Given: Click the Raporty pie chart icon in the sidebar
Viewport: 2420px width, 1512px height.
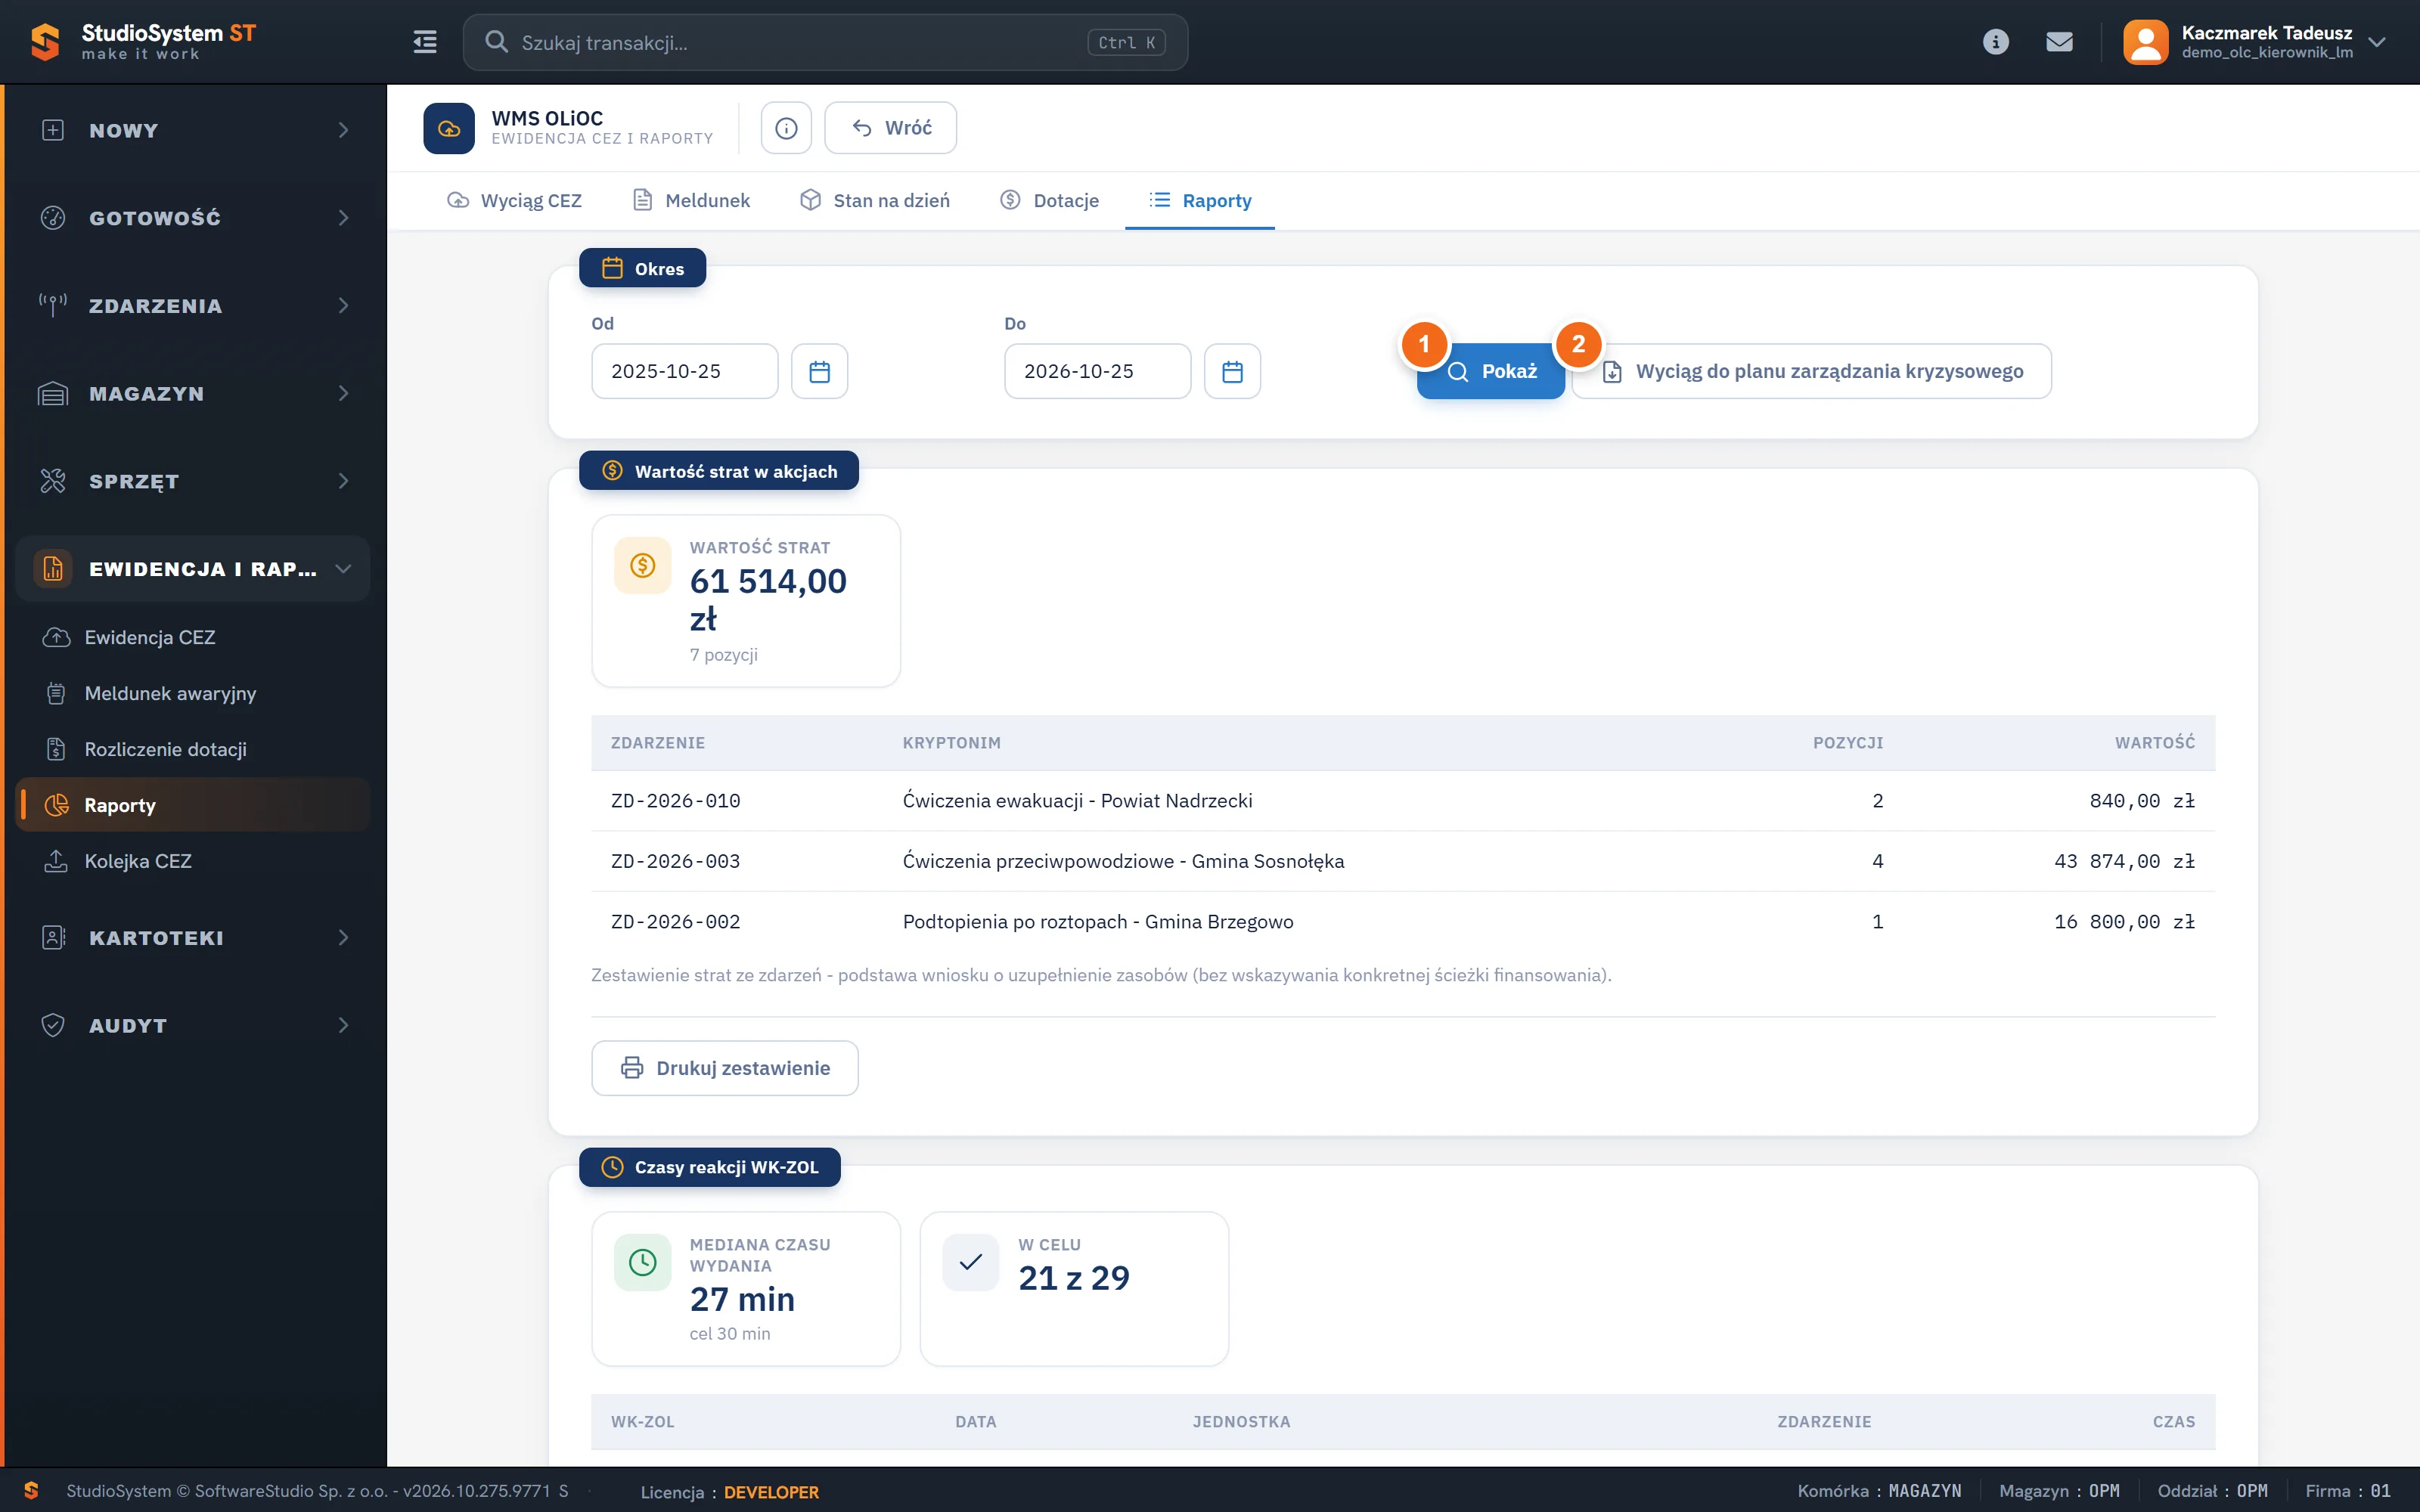Looking at the screenshot, I should tap(56, 805).
